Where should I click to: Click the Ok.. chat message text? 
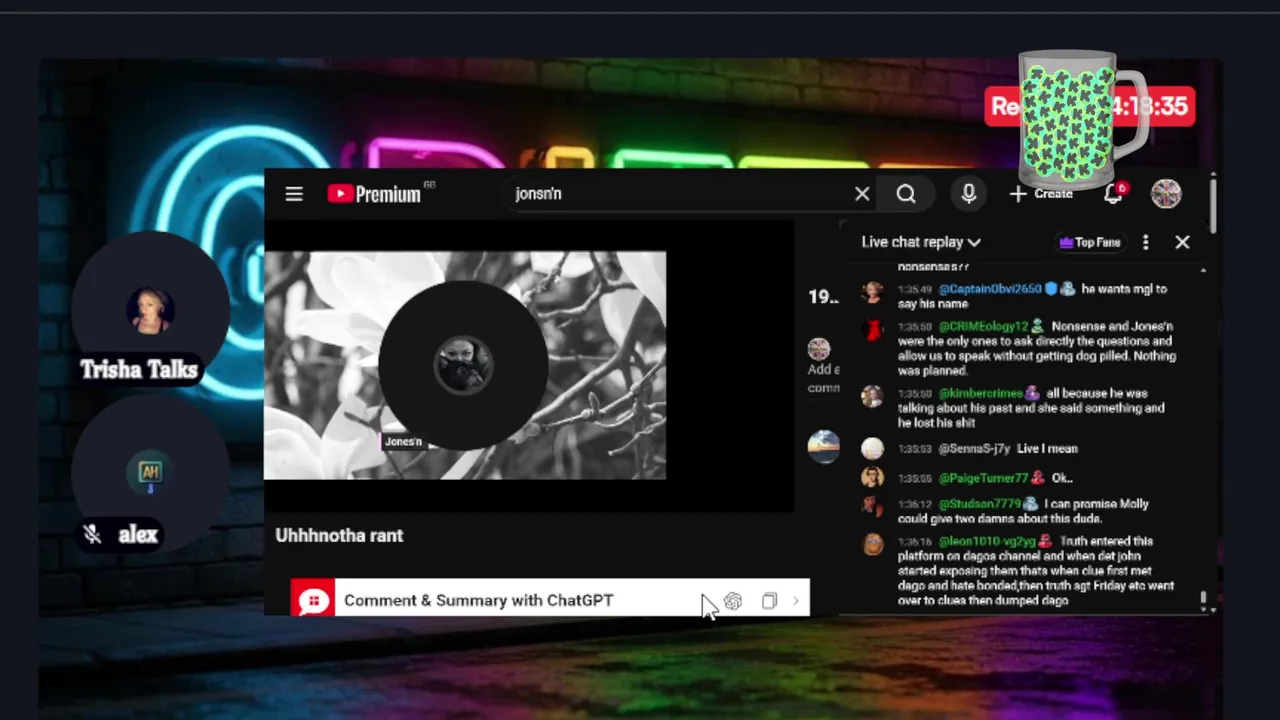click(x=1062, y=478)
